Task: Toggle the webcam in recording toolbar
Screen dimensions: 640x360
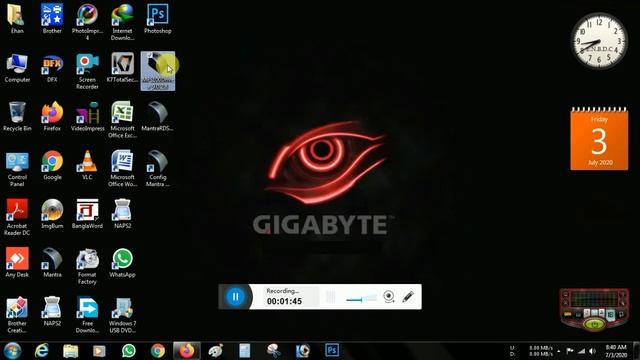Action: (x=389, y=297)
